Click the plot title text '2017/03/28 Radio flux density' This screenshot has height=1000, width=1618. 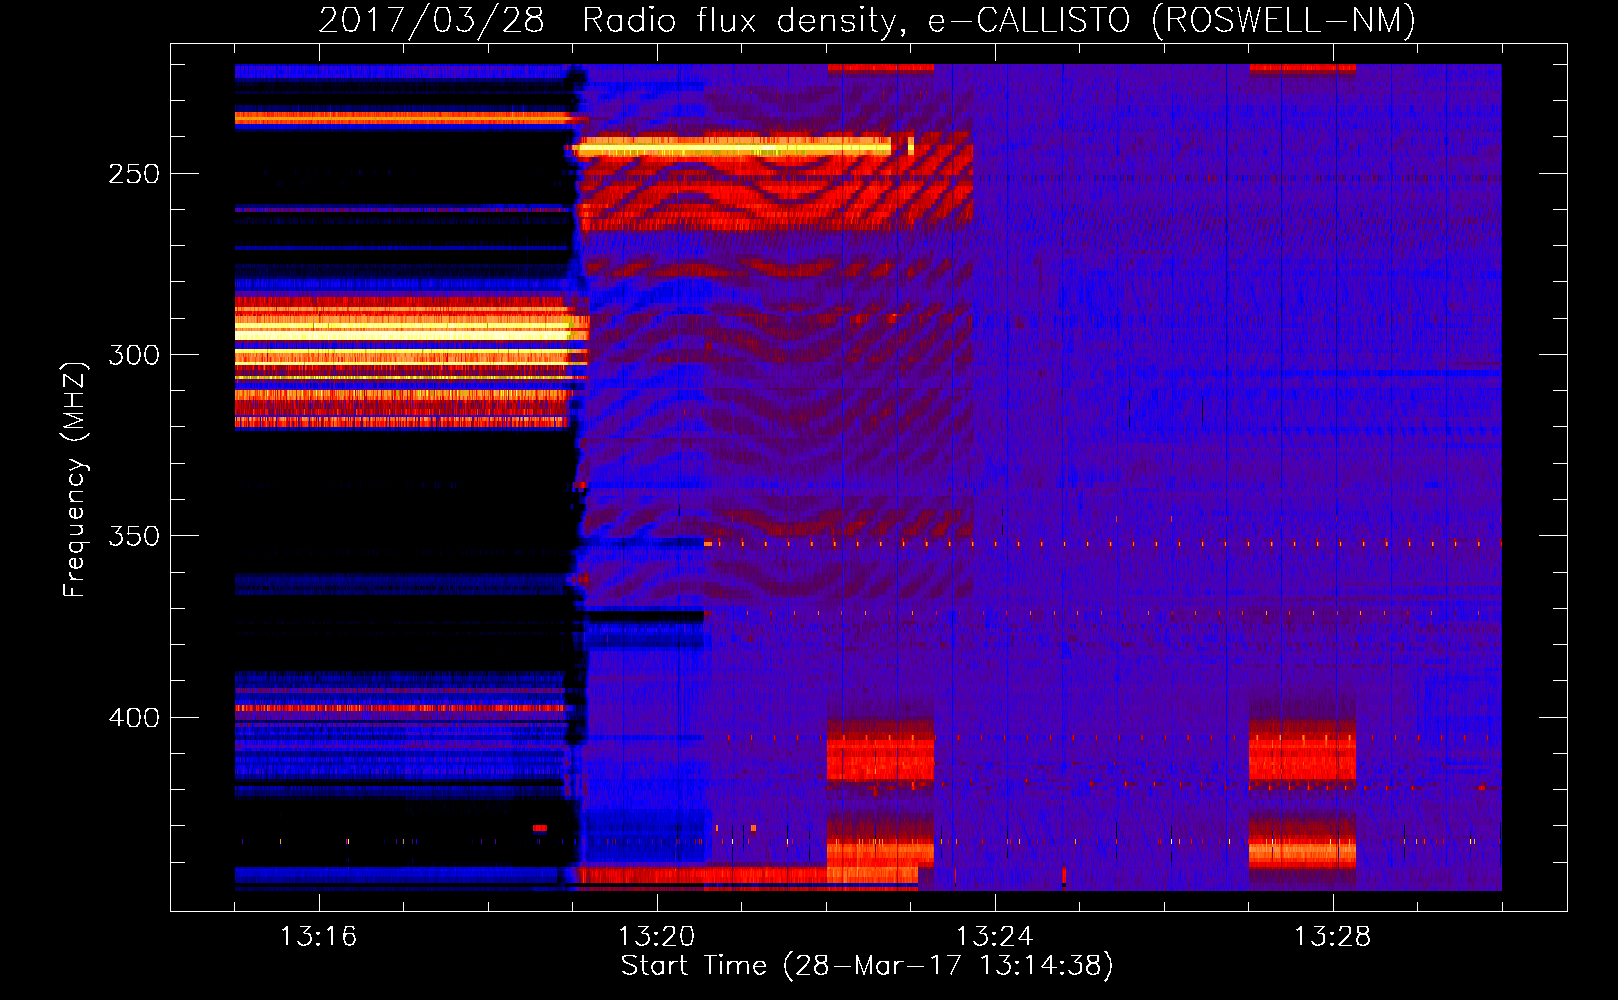coord(613,20)
